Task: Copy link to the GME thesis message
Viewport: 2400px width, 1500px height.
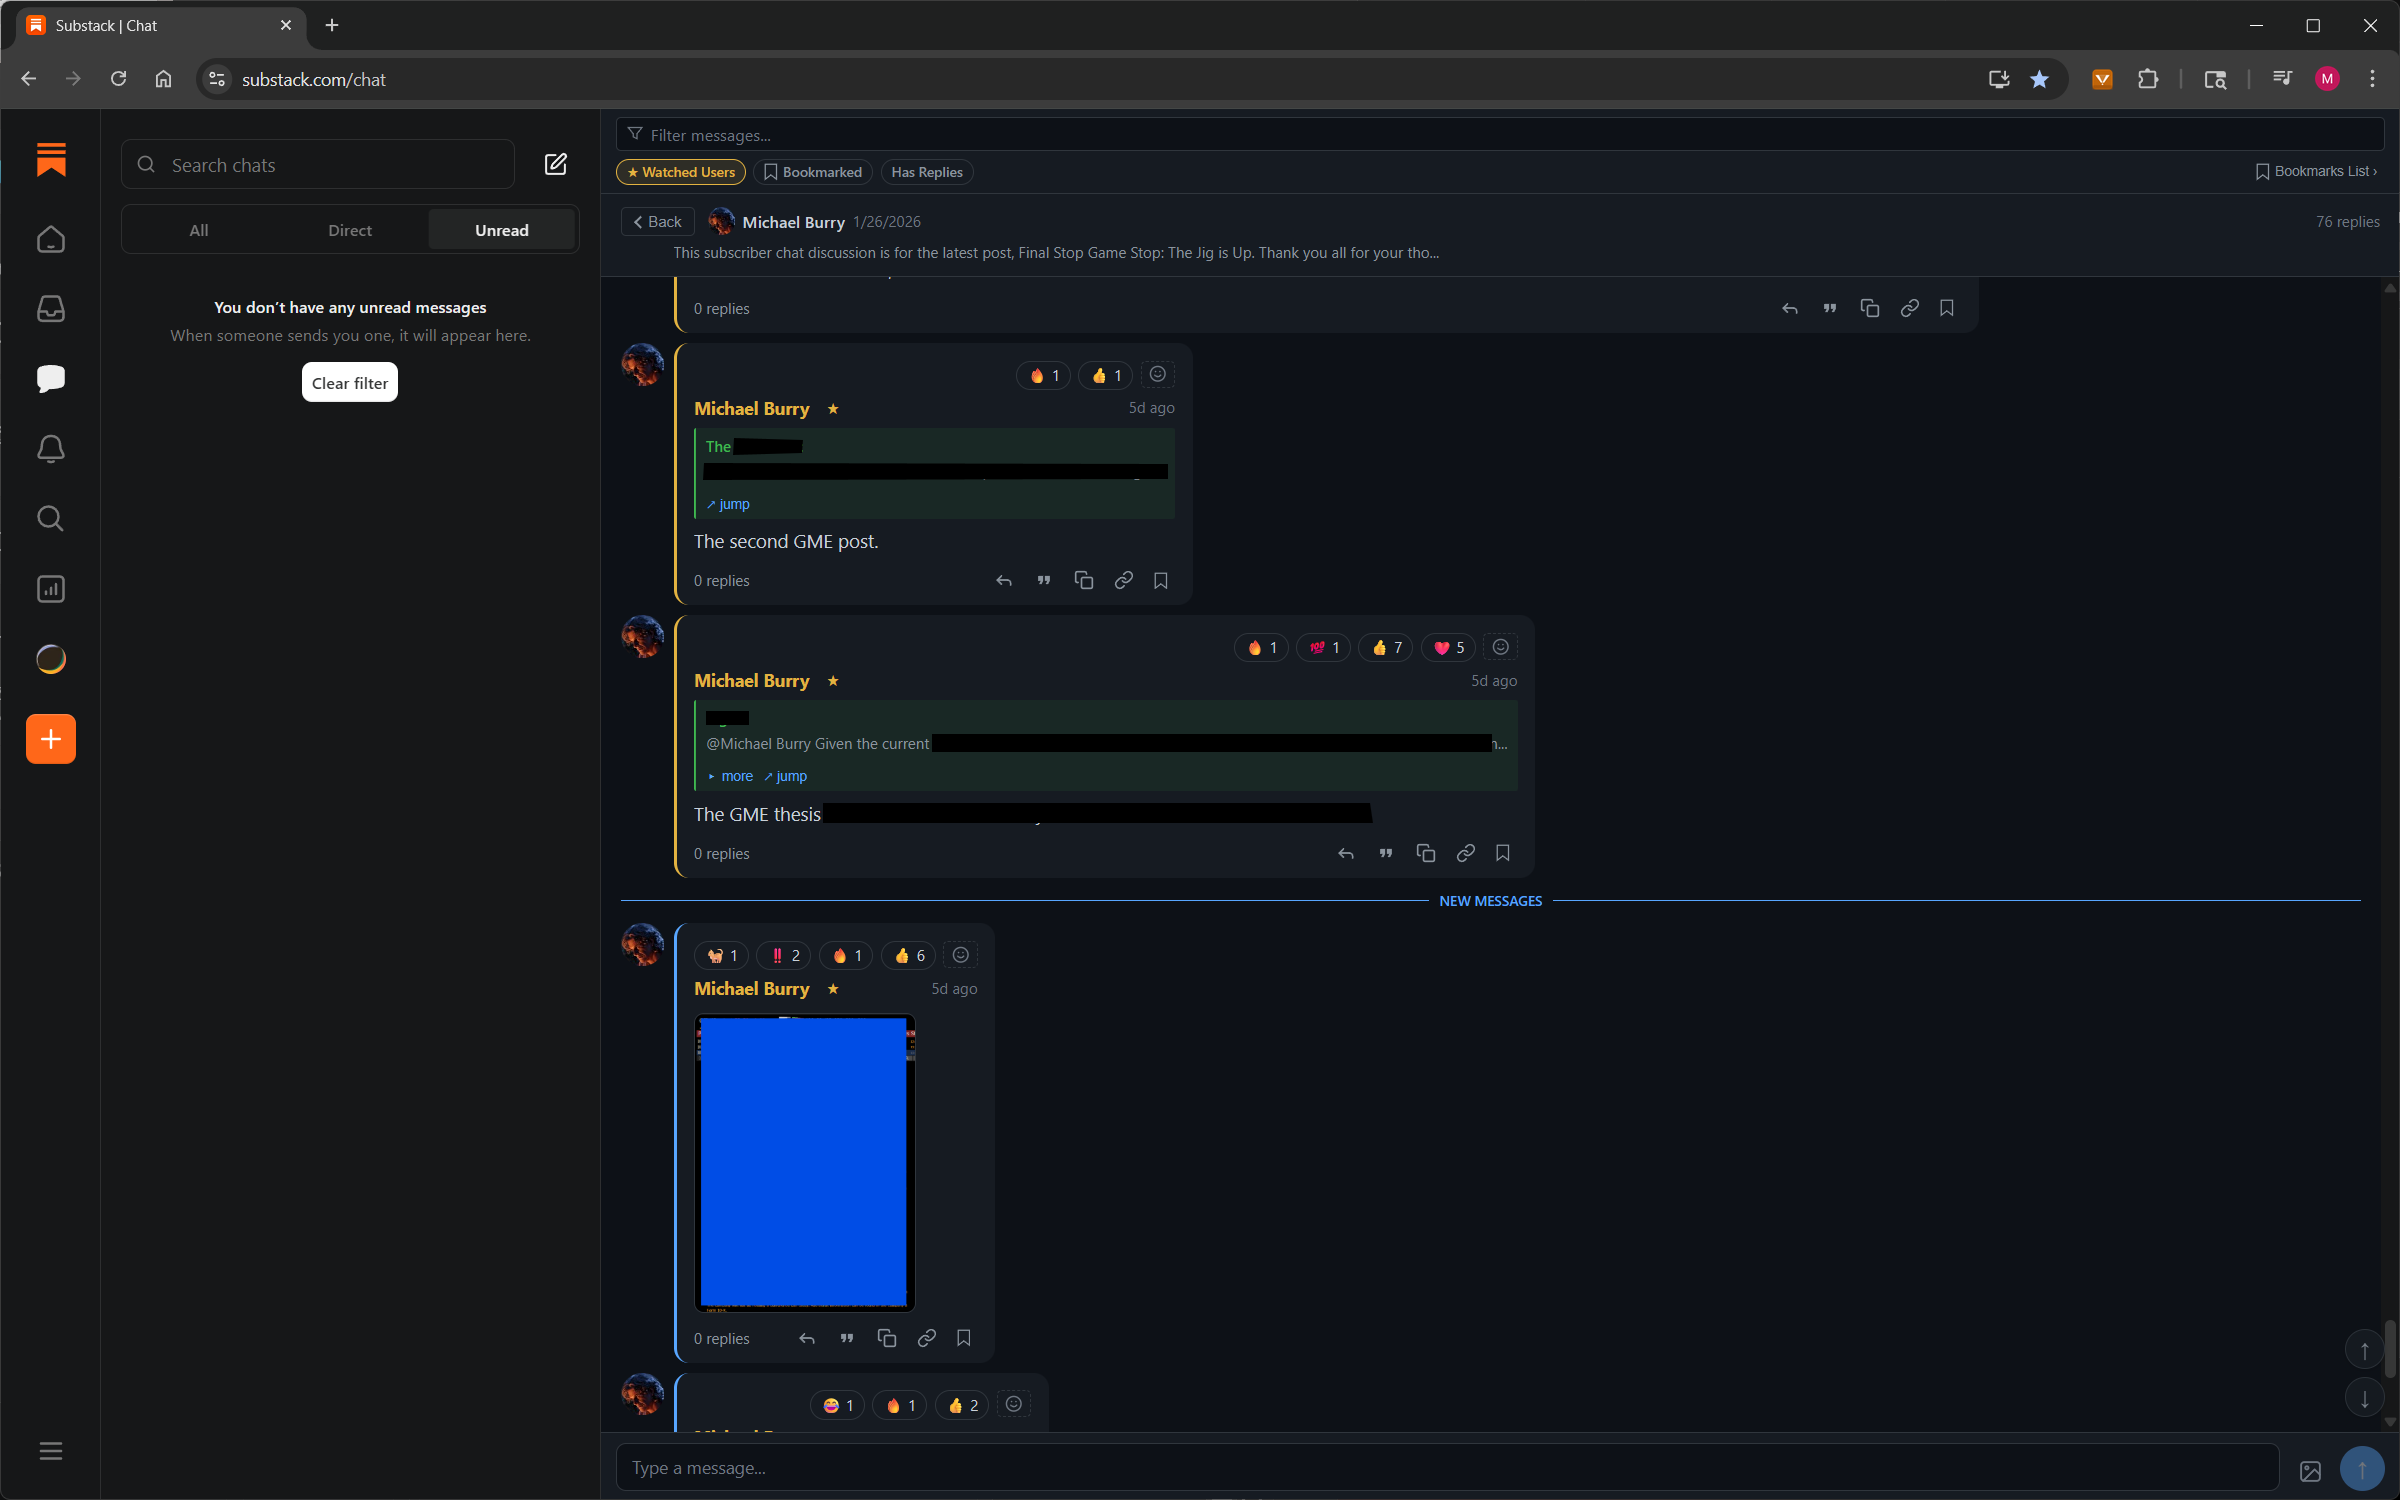Action: tap(1464, 853)
